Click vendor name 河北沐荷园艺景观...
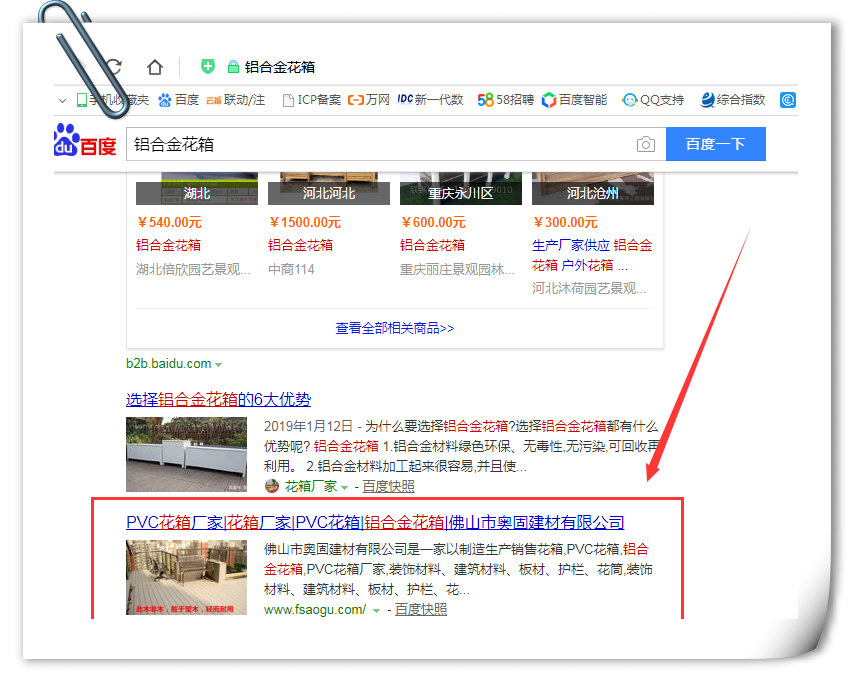The image size is (854, 682). pyautogui.click(x=589, y=288)
